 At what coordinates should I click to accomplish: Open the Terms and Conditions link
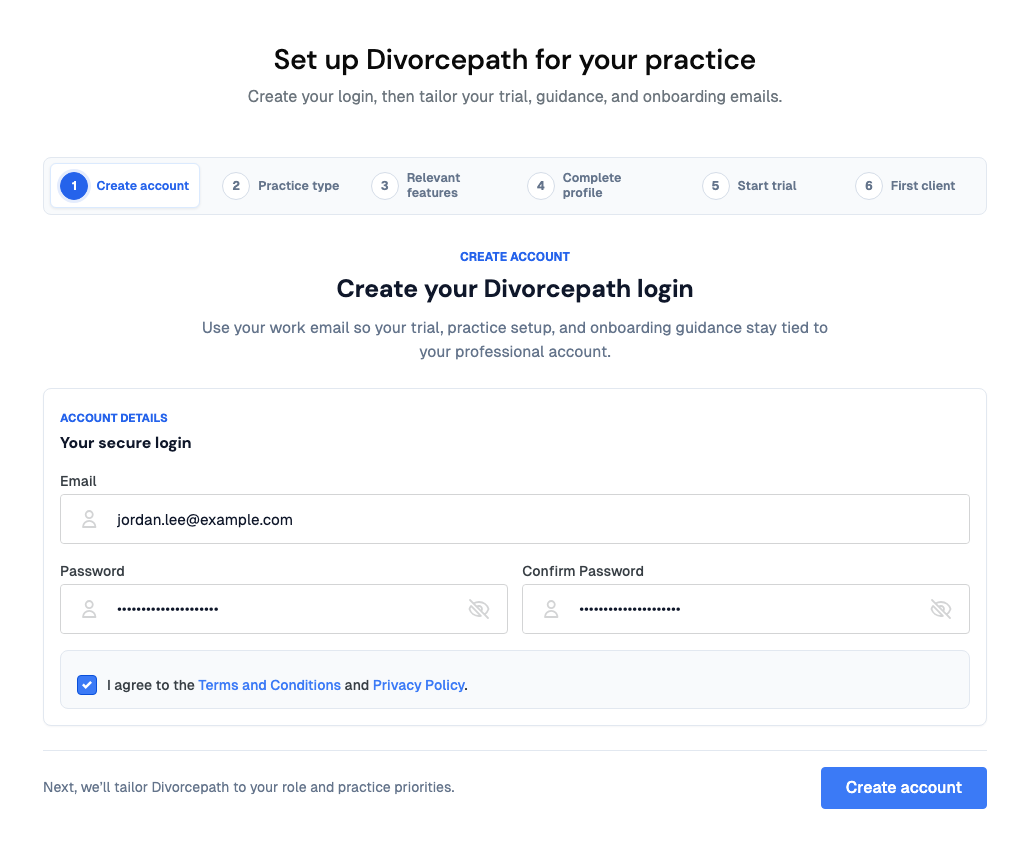269,685
